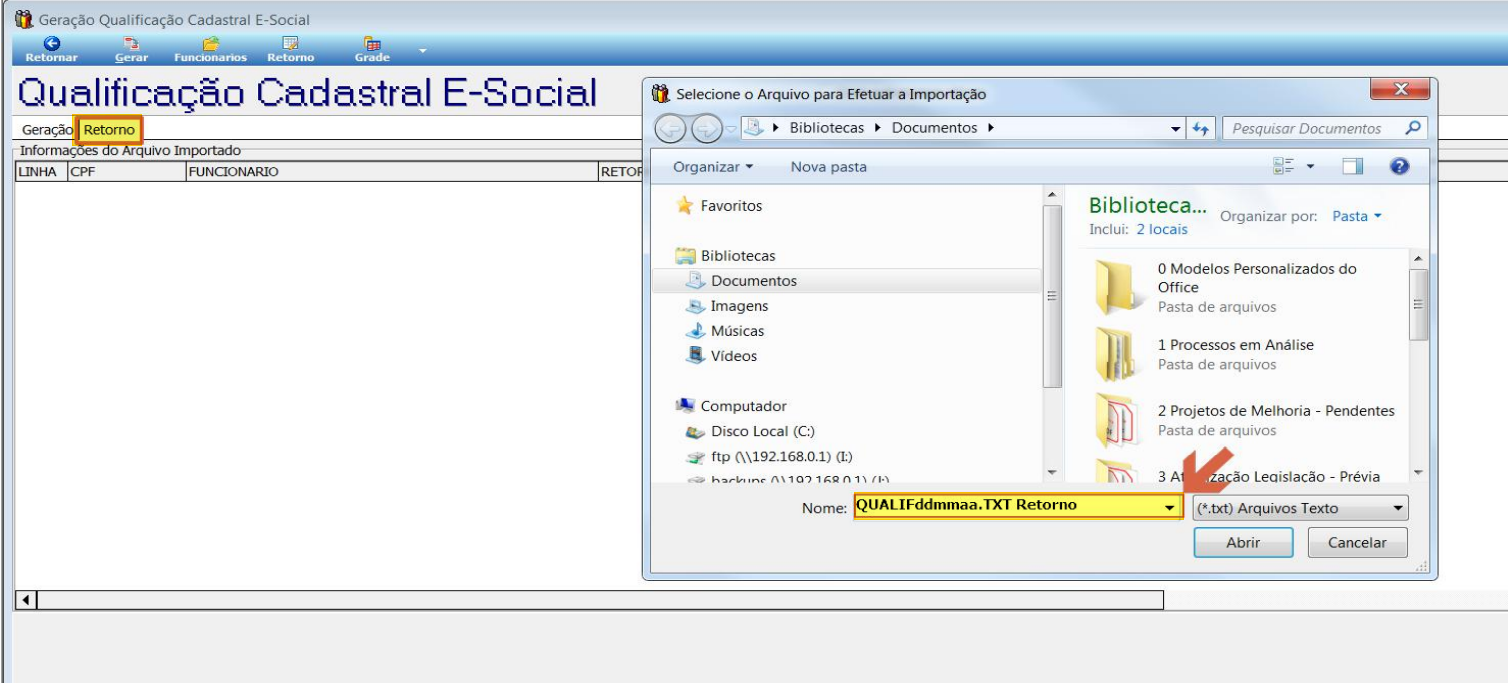Click the Grade toolbar icon
The image size is (1508, 683).
coord(372,49)
